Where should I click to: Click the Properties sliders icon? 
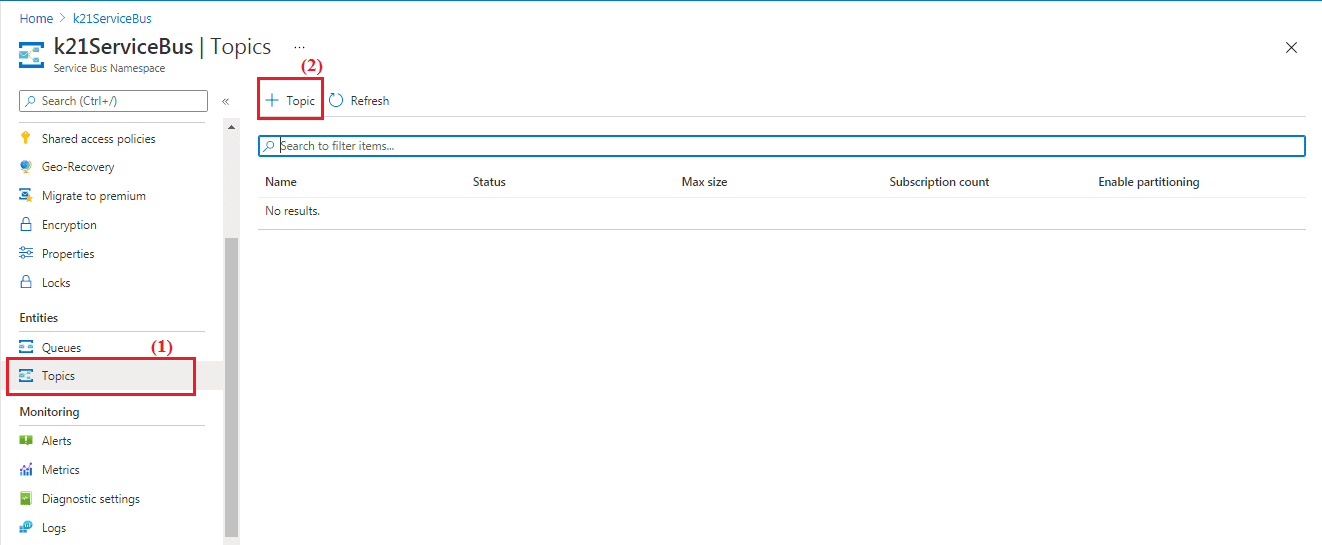[x=26, y=254]
